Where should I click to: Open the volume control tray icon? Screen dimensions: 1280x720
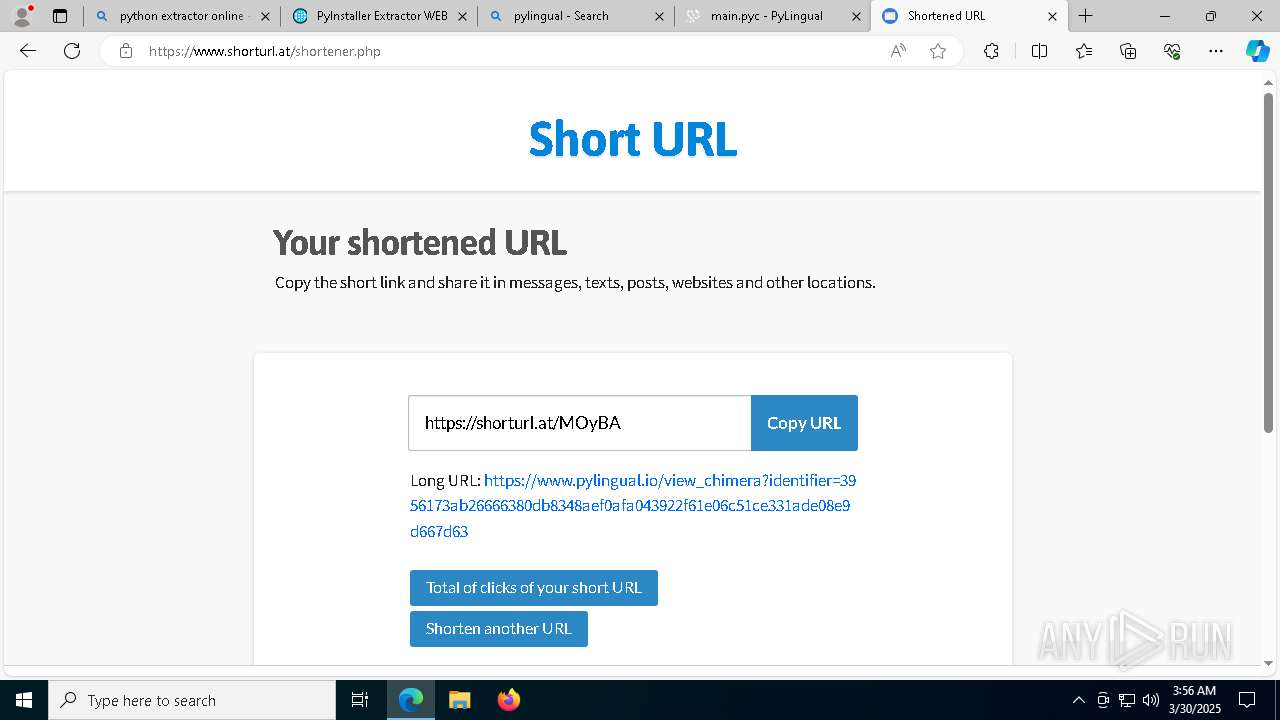[x=1150, y=700]
